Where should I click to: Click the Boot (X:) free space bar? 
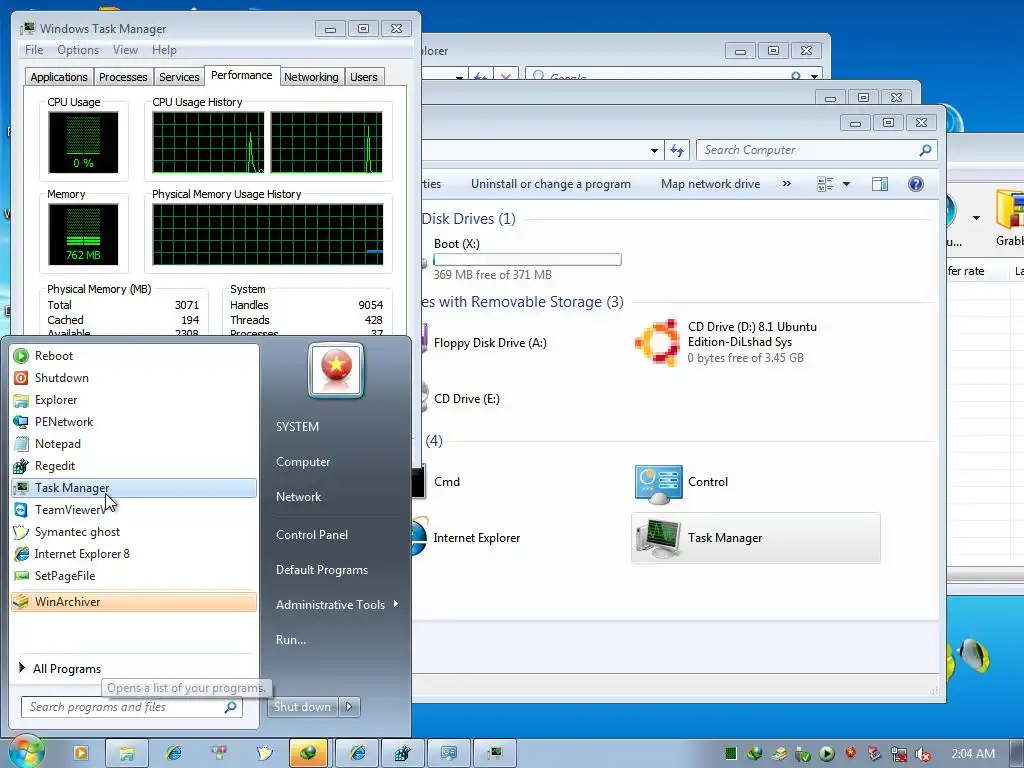coord(527,260)
